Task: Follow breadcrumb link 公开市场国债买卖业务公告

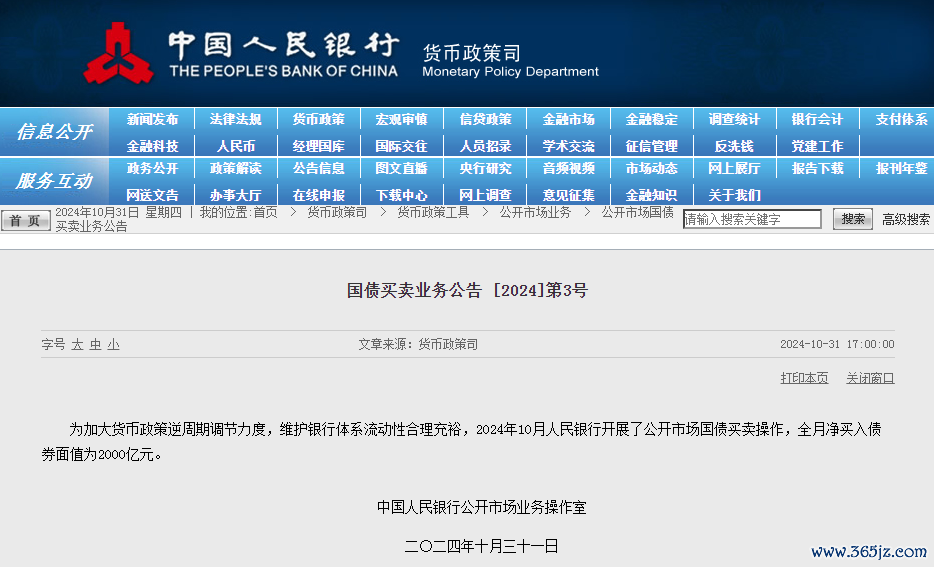Action: [x=637, y=212]
